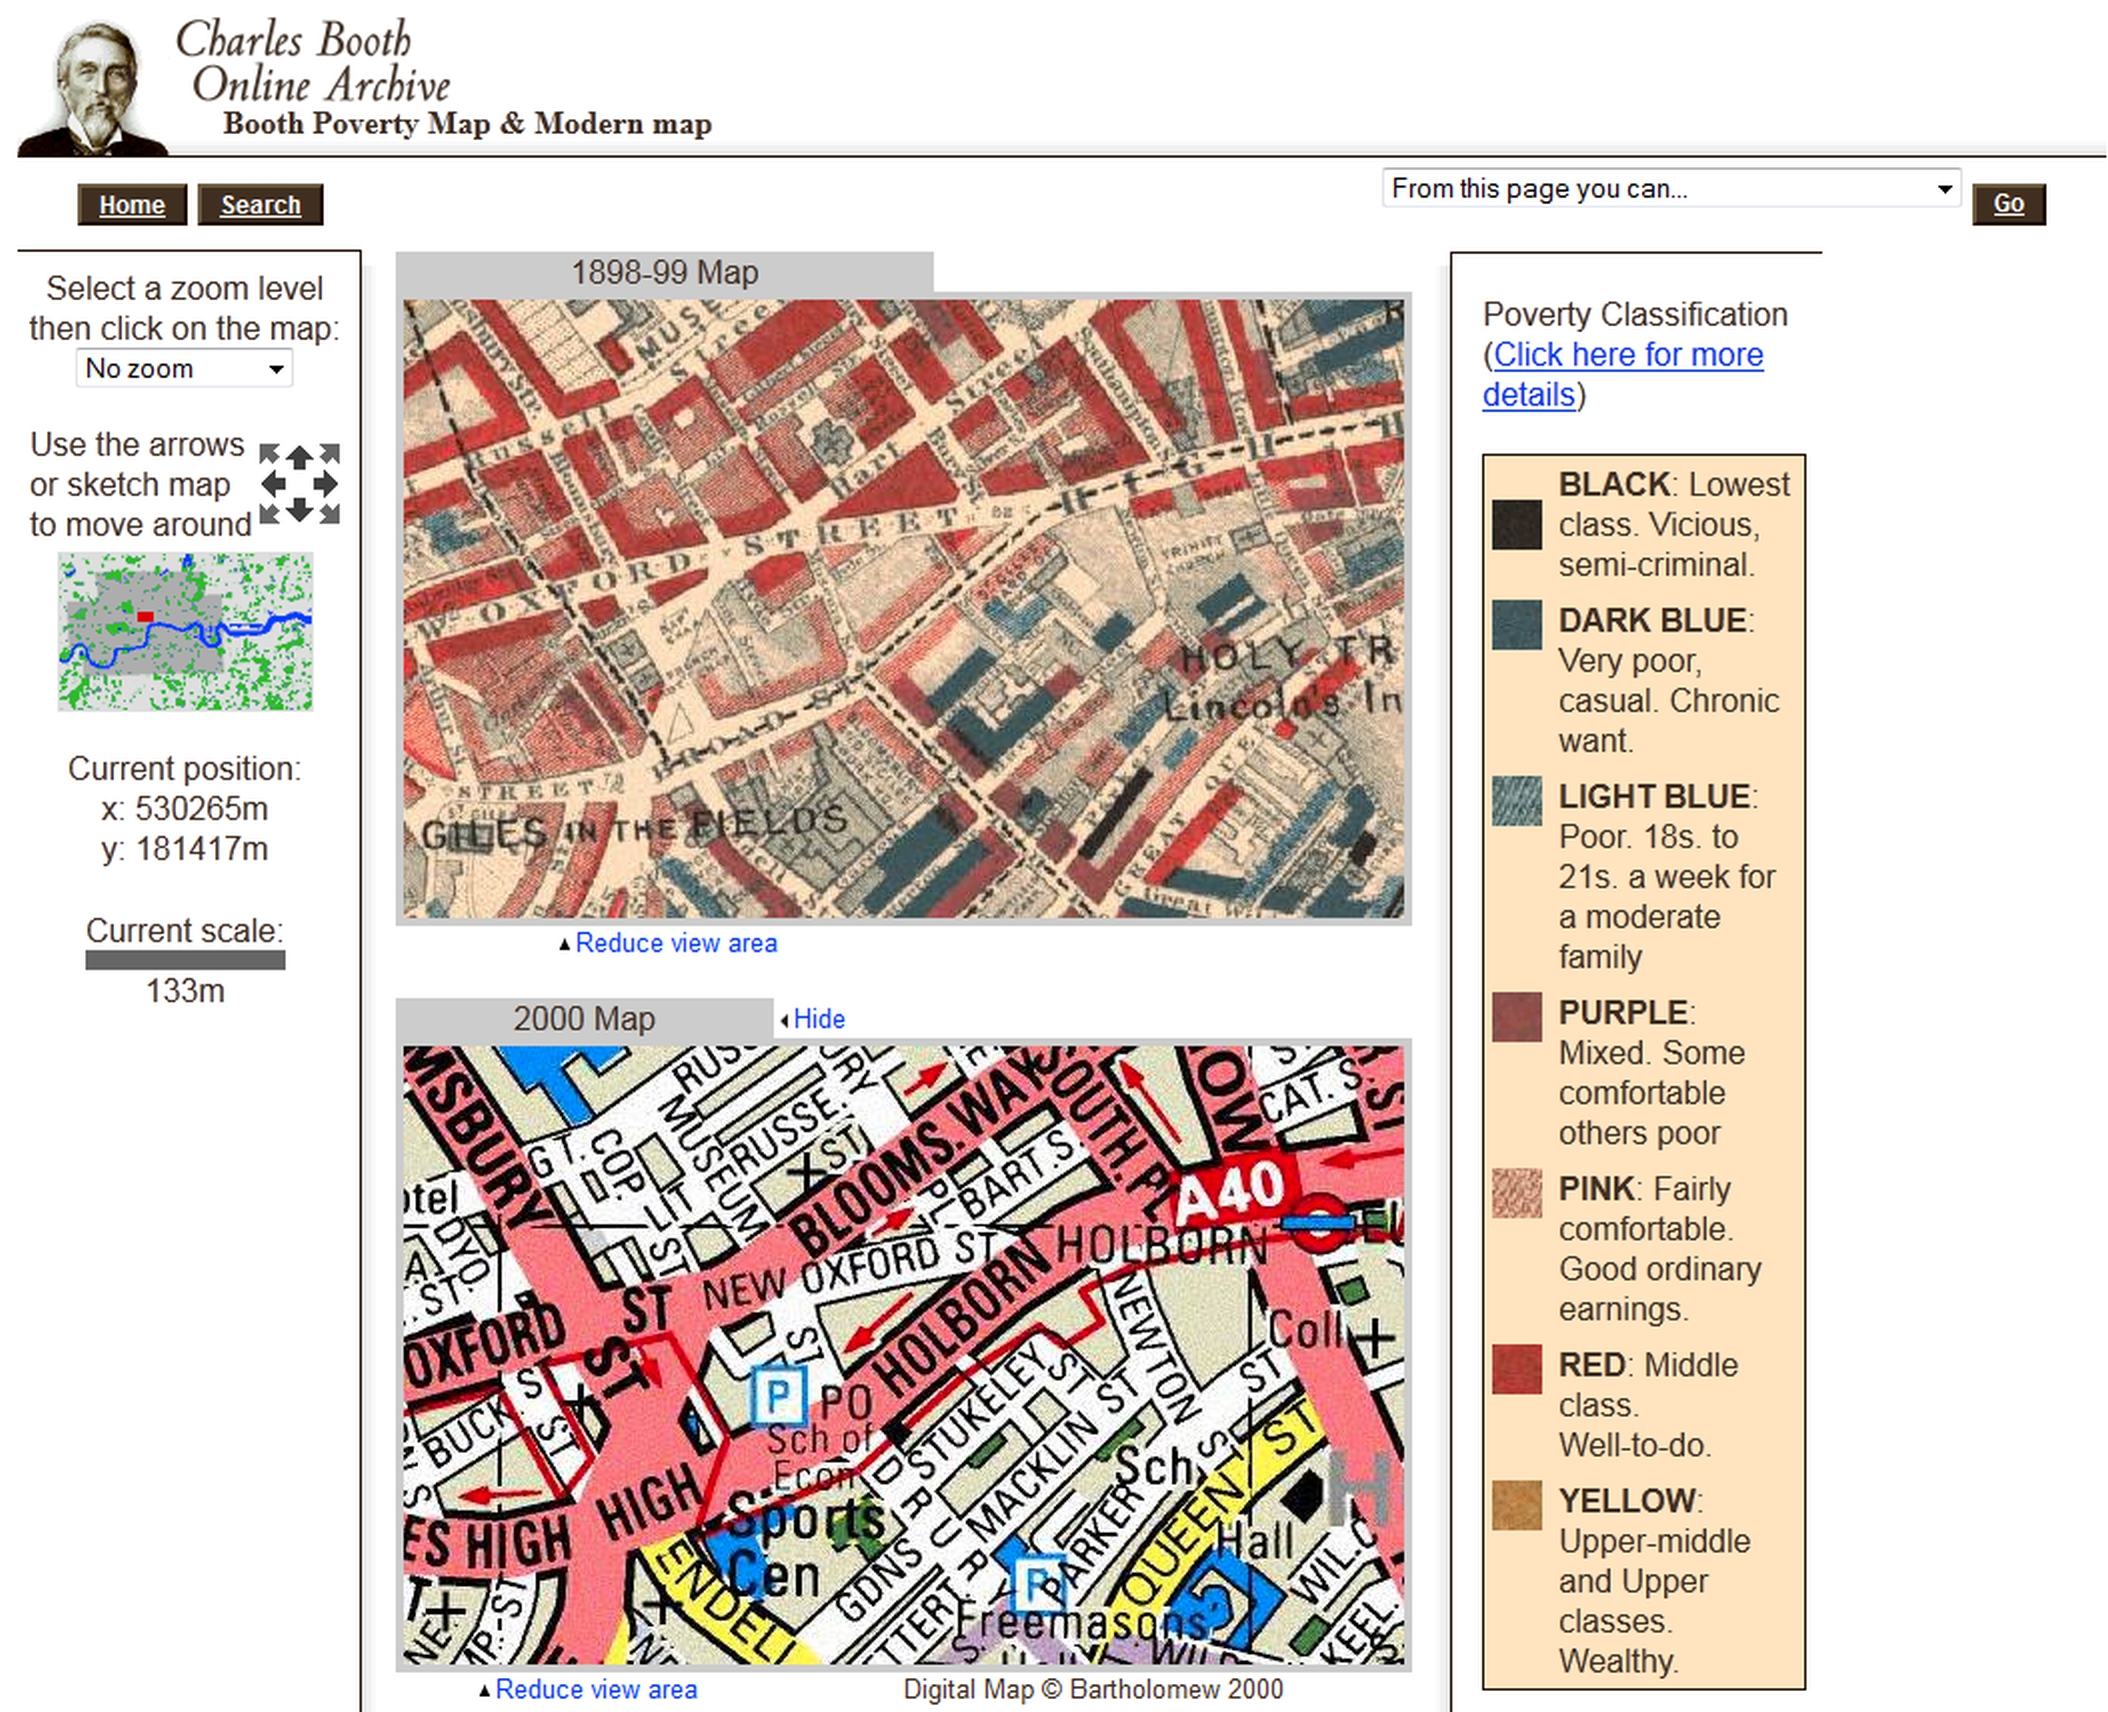
Task: Click the Dark Blue legend color swatch
Action: [1517, 625]
